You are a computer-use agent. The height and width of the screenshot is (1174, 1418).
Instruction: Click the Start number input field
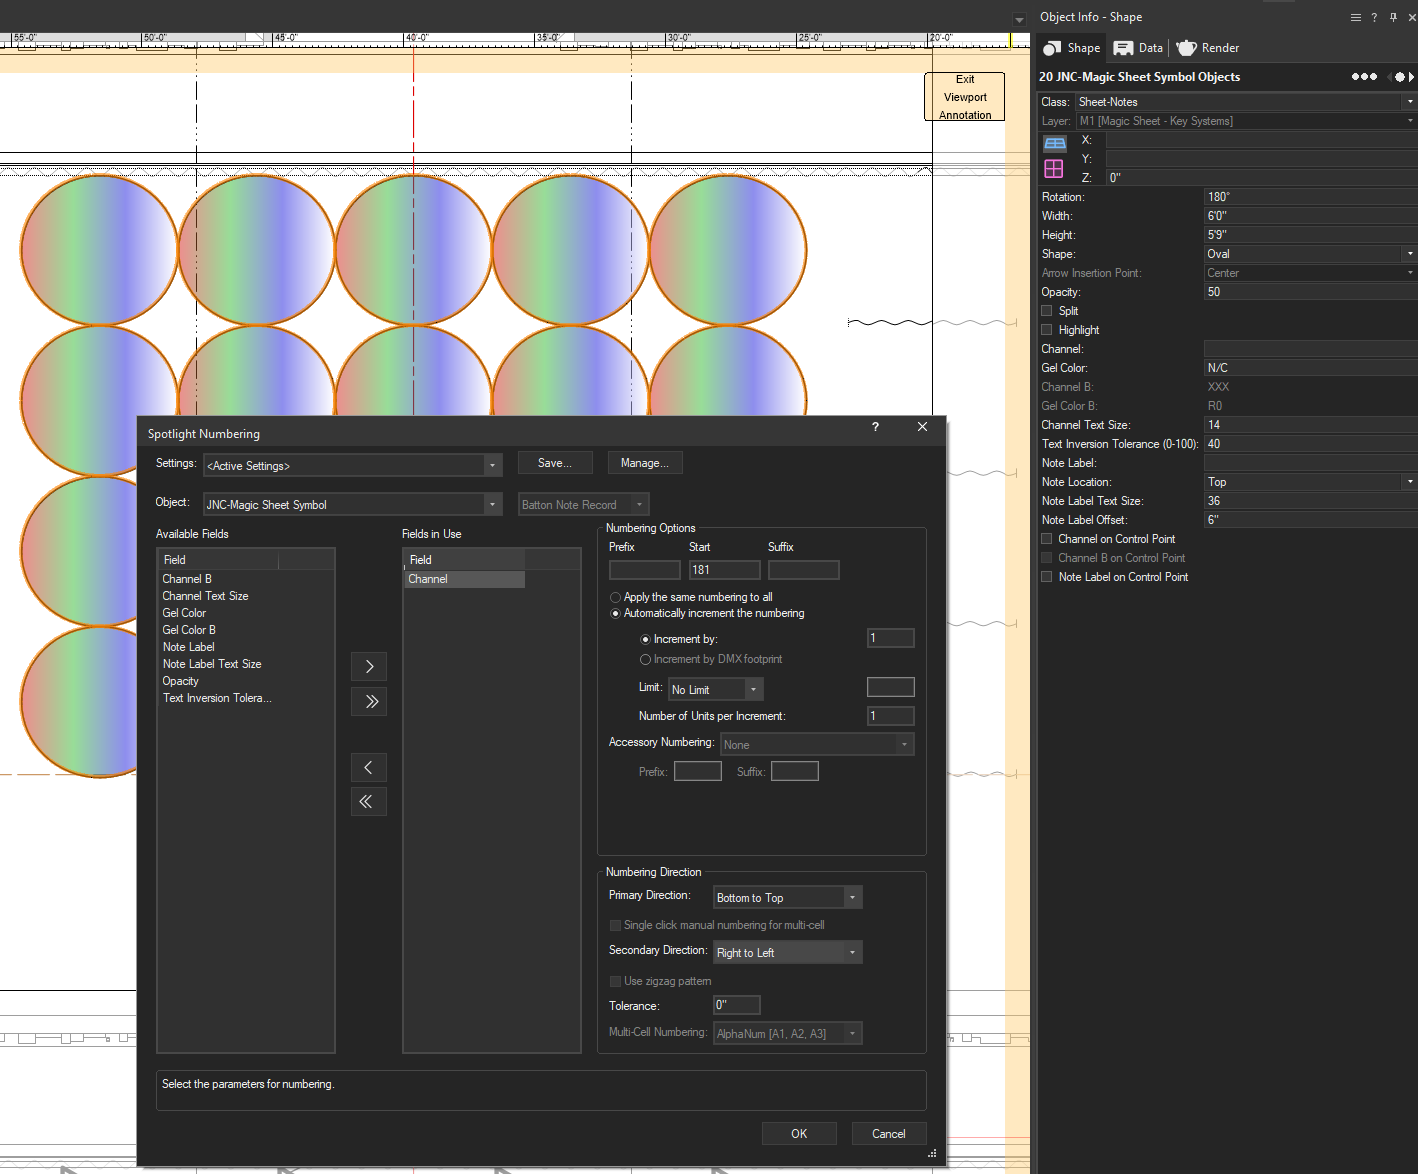724,570
